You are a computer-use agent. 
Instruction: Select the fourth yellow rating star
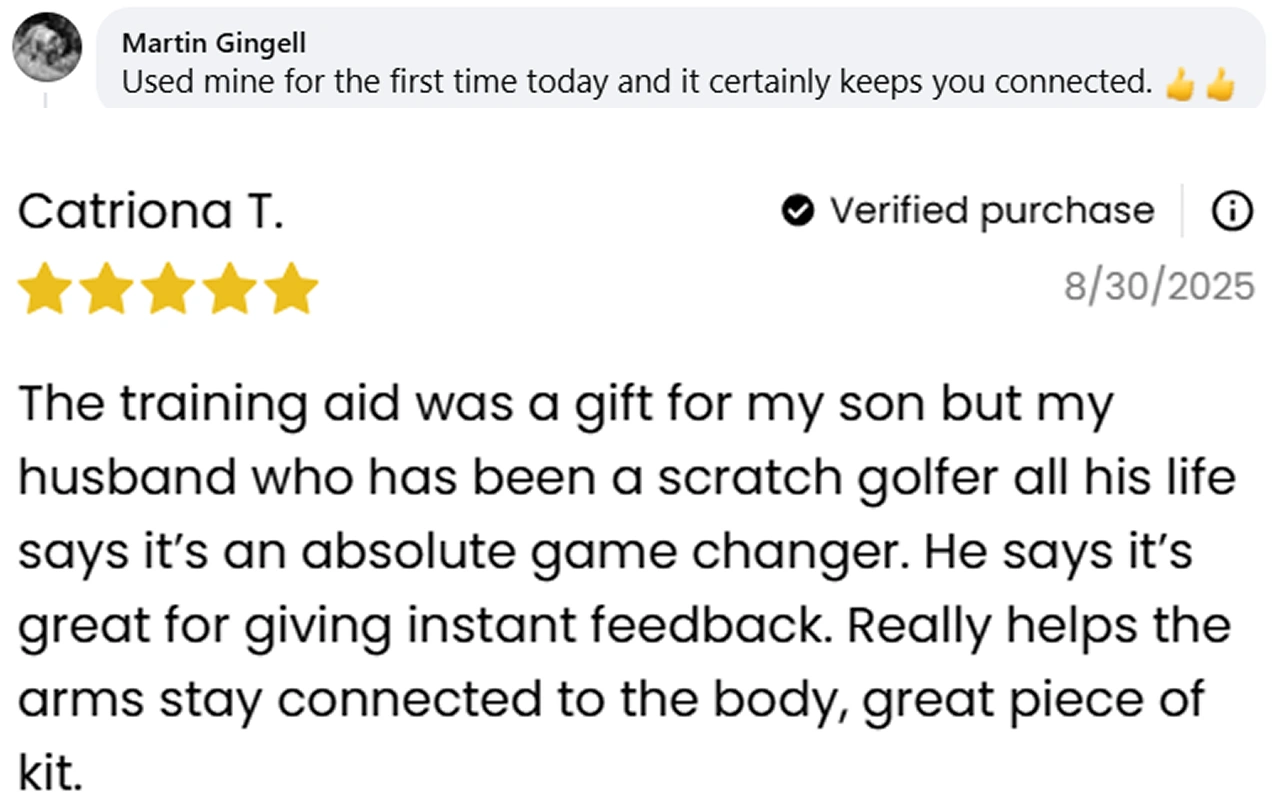click(x=231, y=290)
